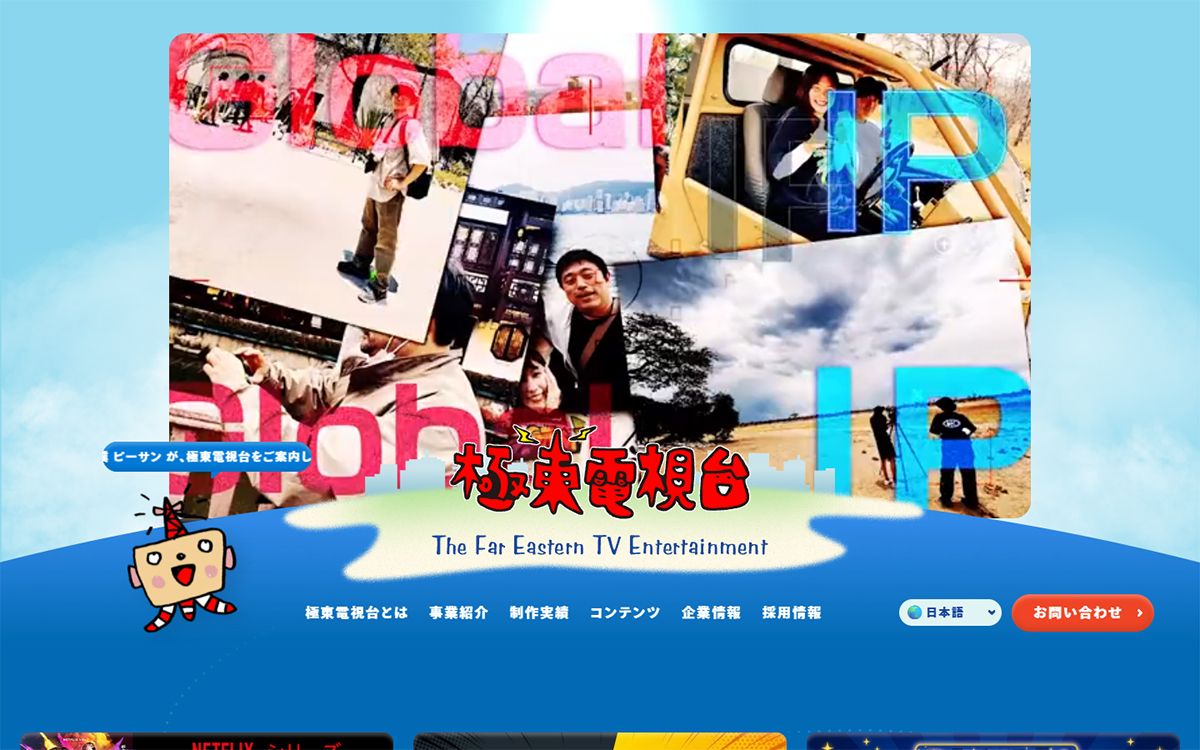This screenshot has width=1200, height=750.
Task: Click "The Far Eastern TV Entertainment" tagline
Action: point(600,546)
